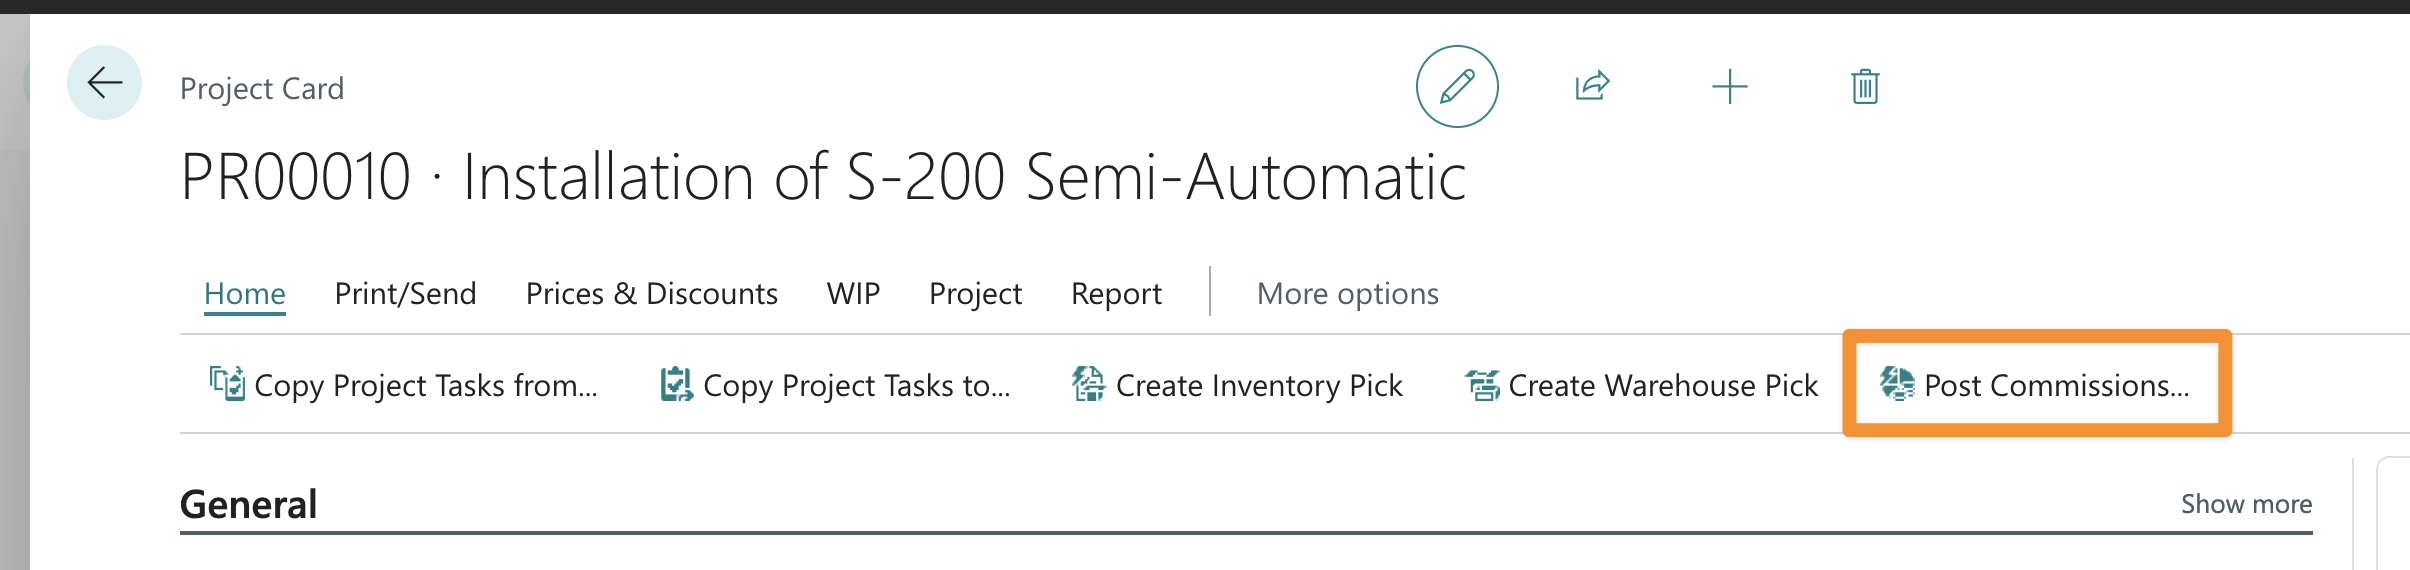
Task: Click the Post Commissions... text label
Action: click(2057, 385)
